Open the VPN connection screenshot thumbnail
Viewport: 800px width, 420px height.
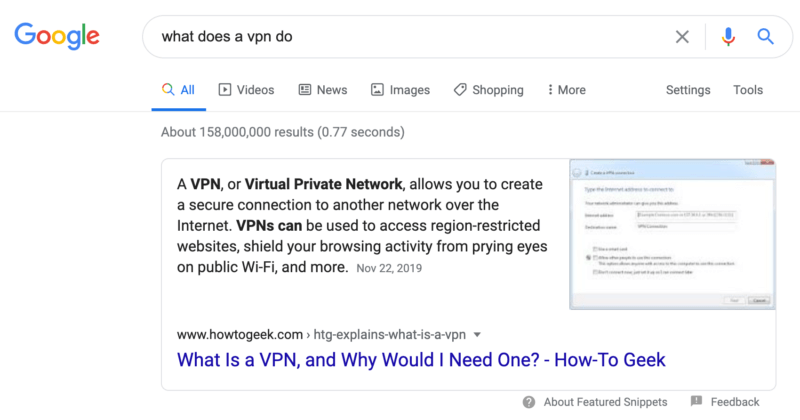(x=672, y=234)
